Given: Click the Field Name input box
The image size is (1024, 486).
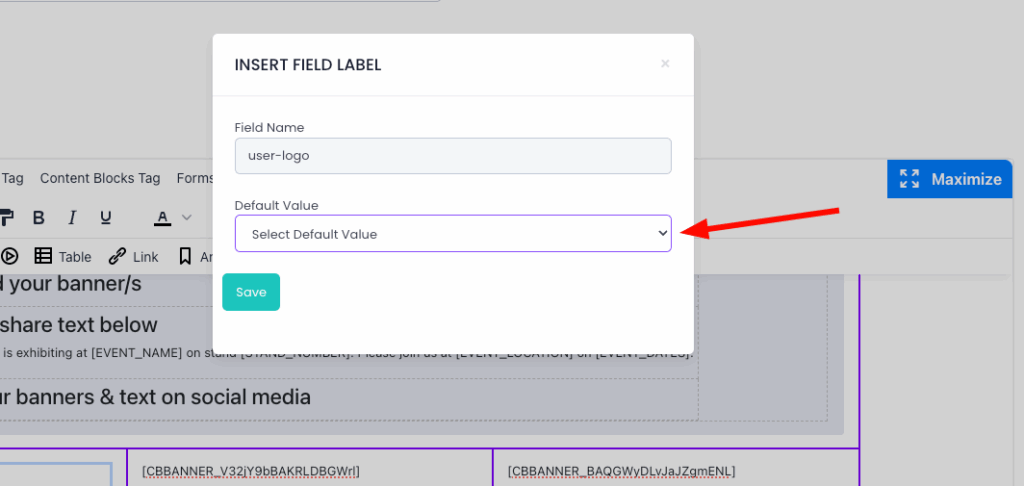Looking at the screenshot, I should click(x=452, y=156).
